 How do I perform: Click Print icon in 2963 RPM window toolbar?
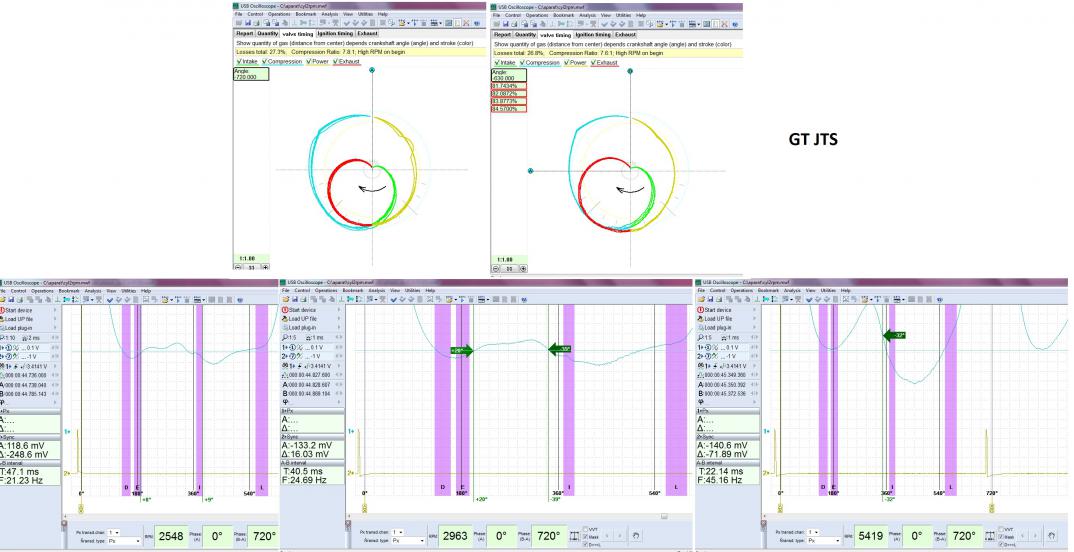point(303,299)
